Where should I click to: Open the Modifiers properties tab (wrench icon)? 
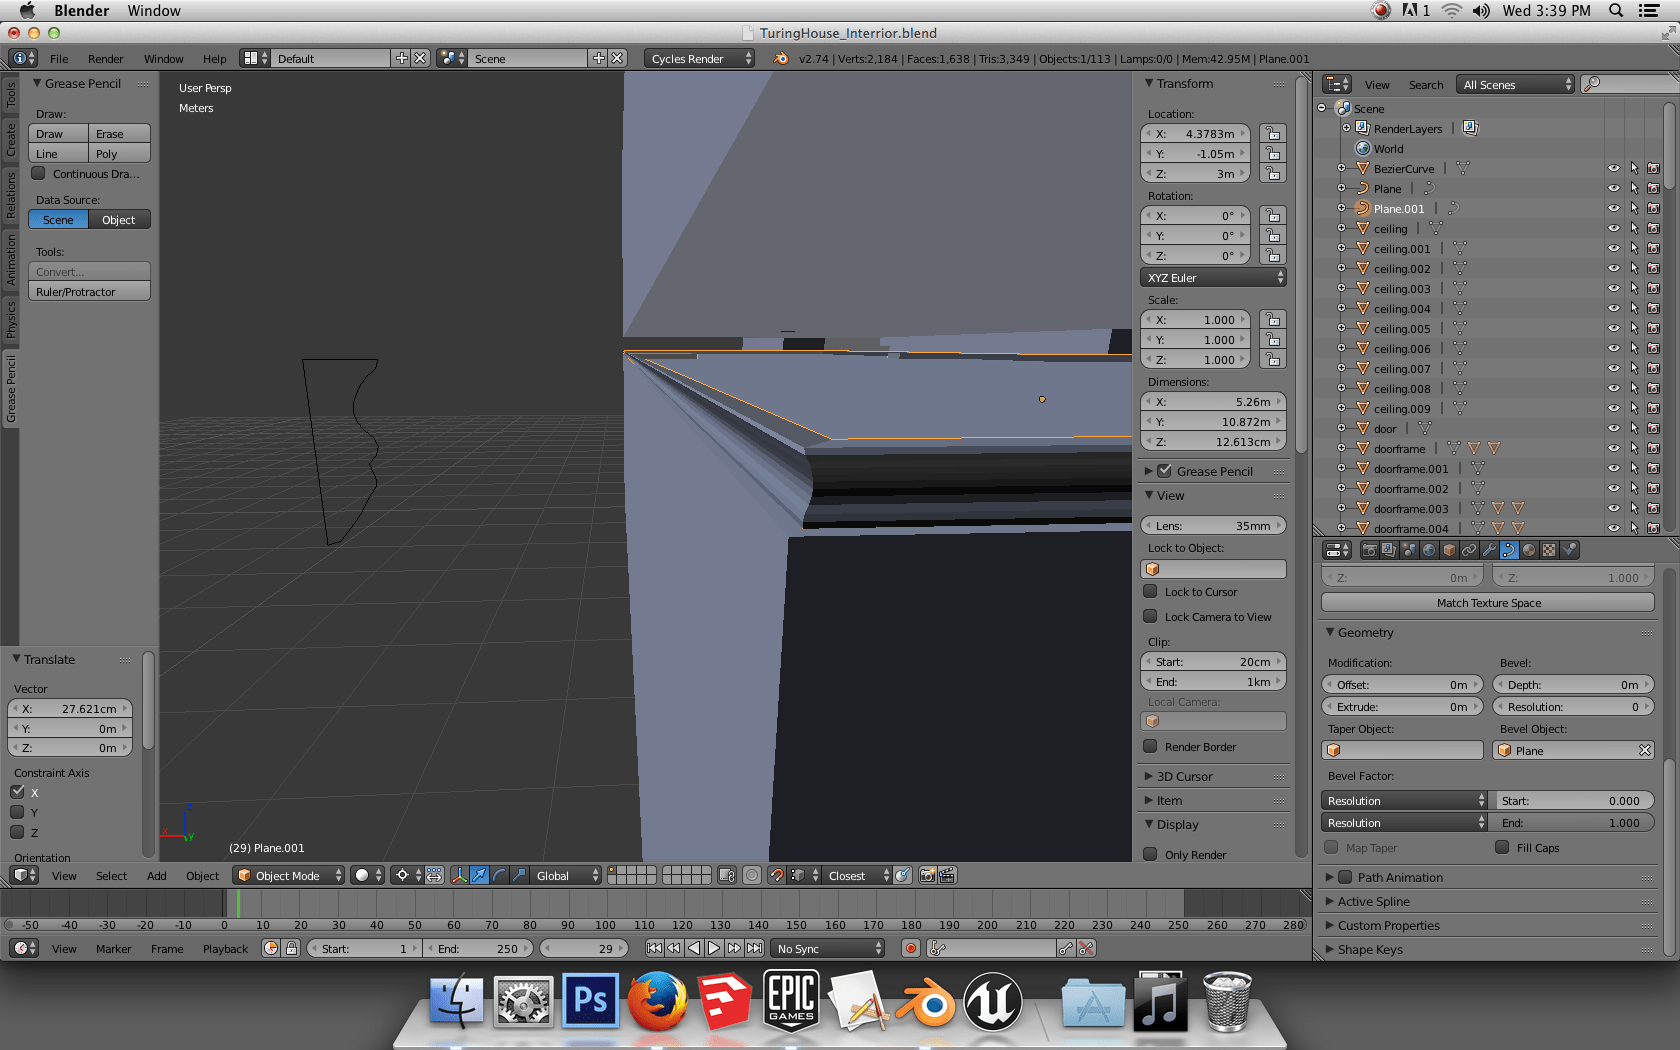point(1489,550)
